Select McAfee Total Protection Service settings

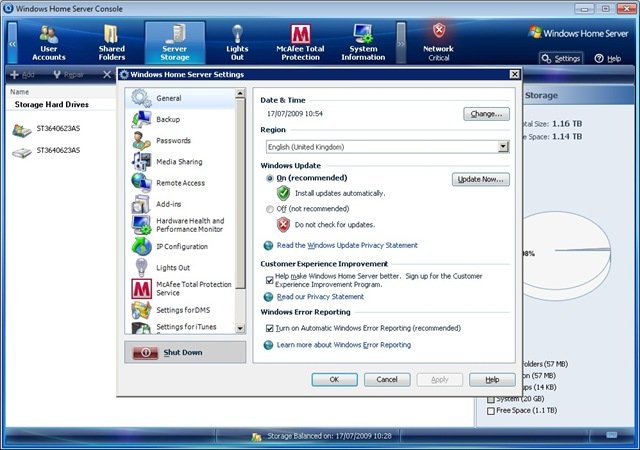[x=180, y=289]
